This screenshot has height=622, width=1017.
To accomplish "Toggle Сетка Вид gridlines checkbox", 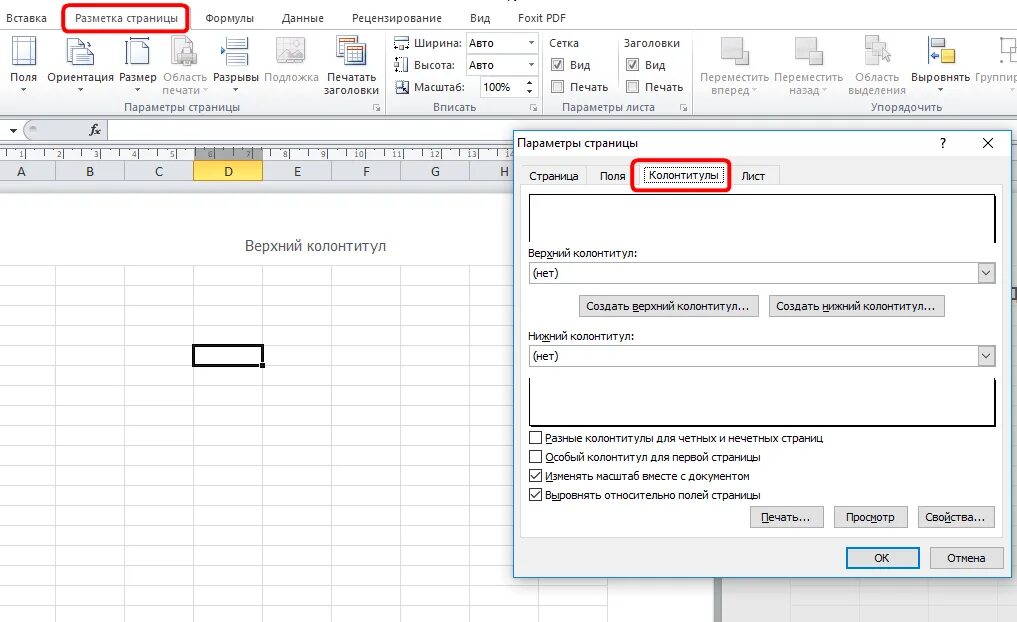I will (557, 65).
